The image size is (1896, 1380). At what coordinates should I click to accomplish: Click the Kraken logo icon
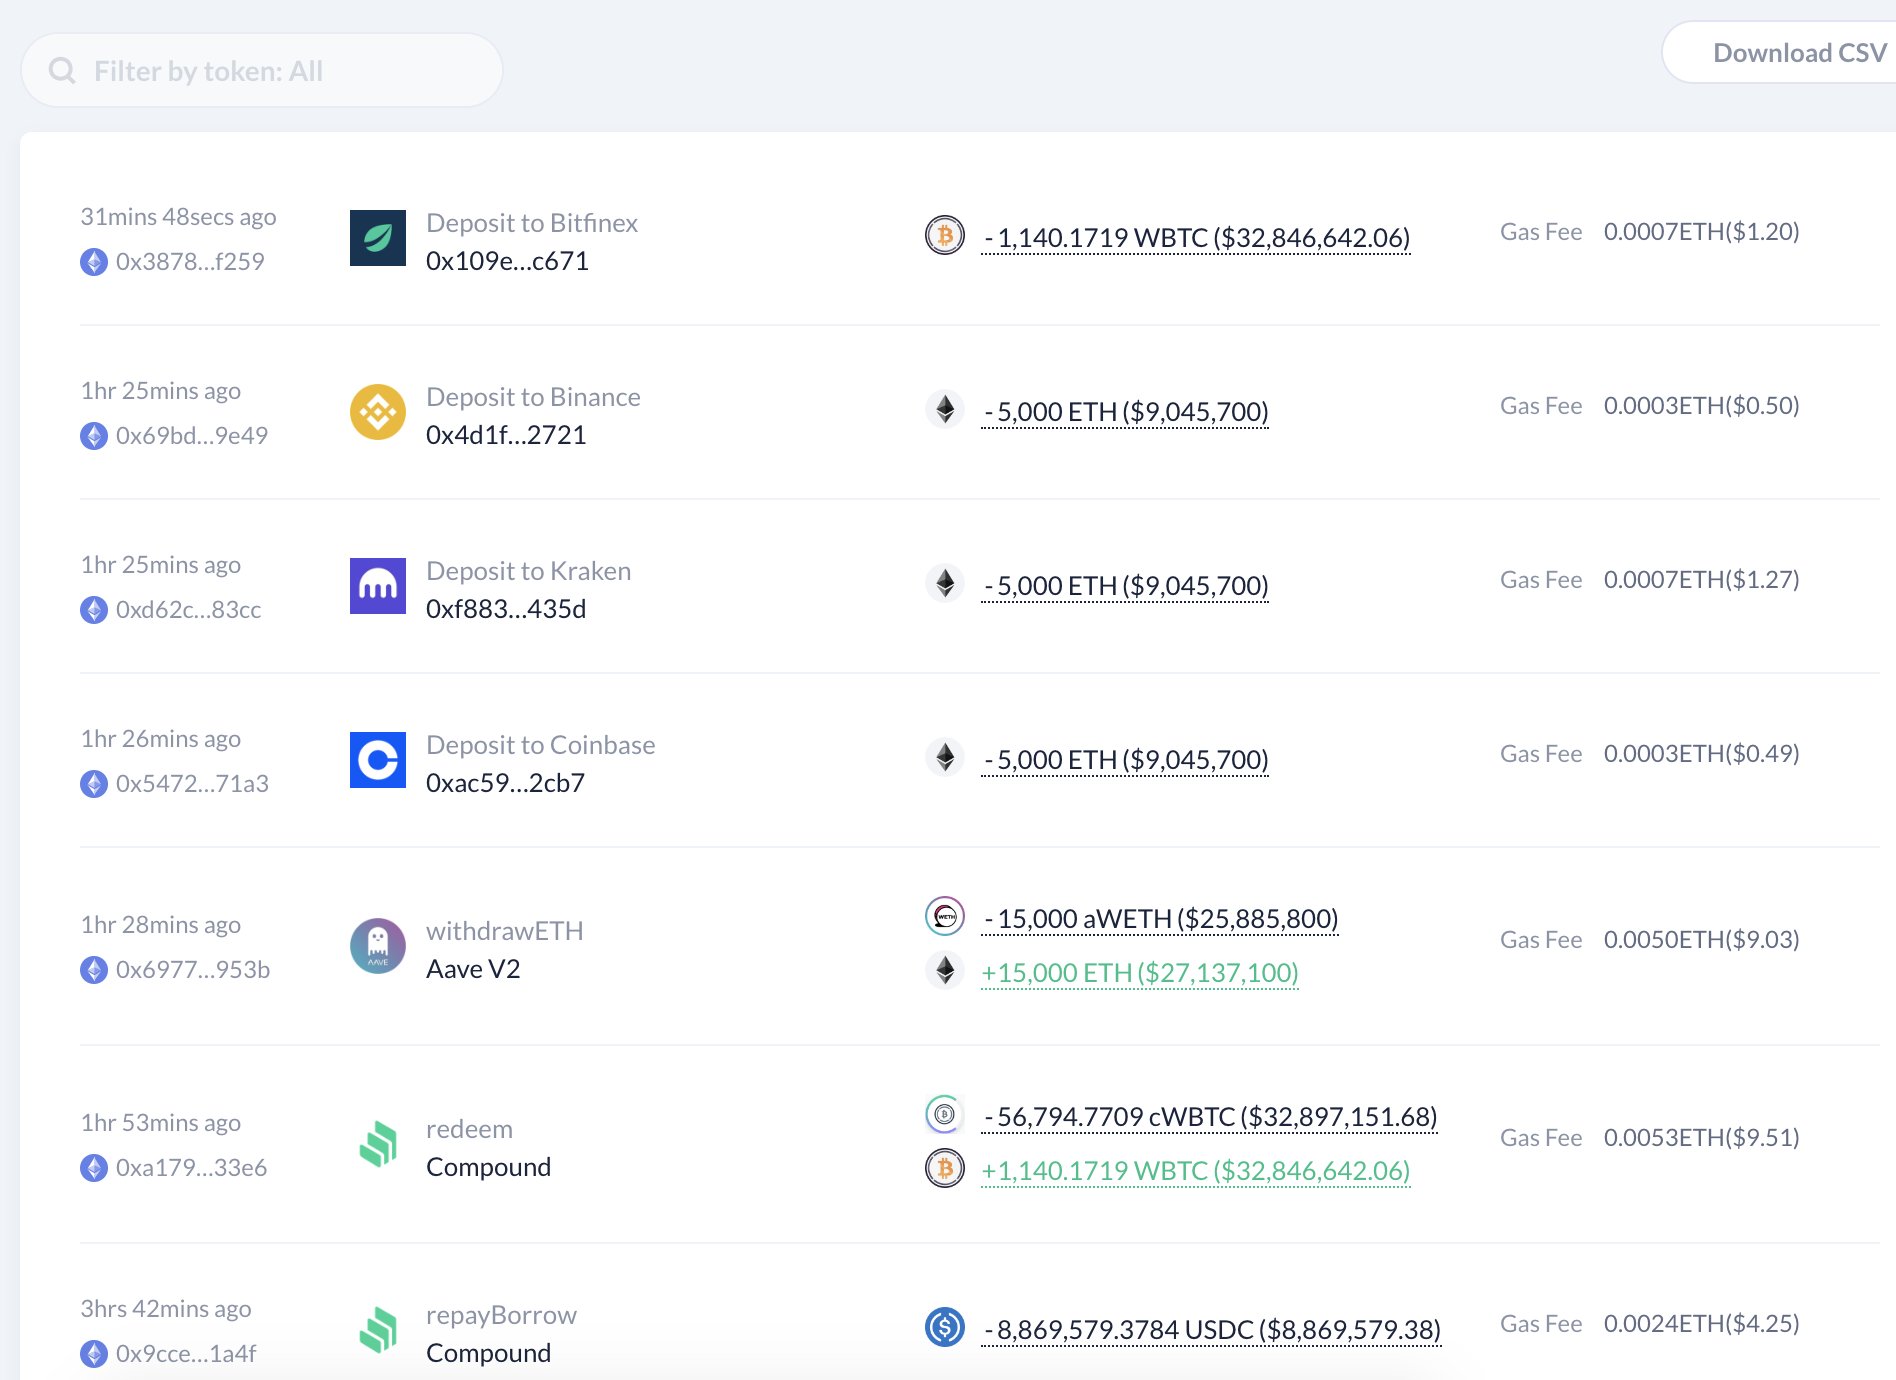[377, 586]
